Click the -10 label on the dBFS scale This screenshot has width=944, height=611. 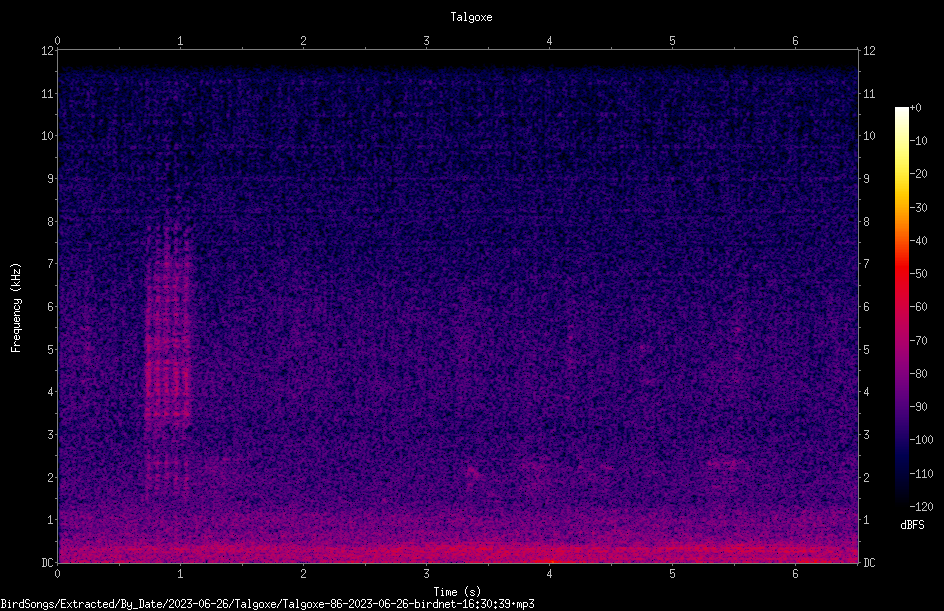point(919,141)
